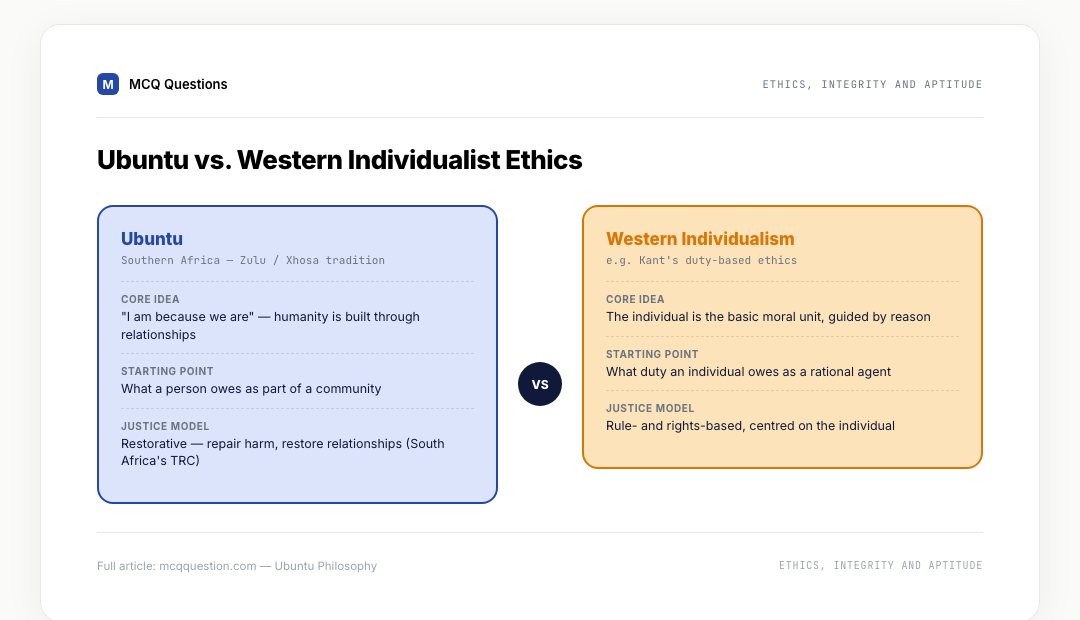Click the blue M logo icon
This screenshot has width=1080, height=620.
tap(107, 84)
